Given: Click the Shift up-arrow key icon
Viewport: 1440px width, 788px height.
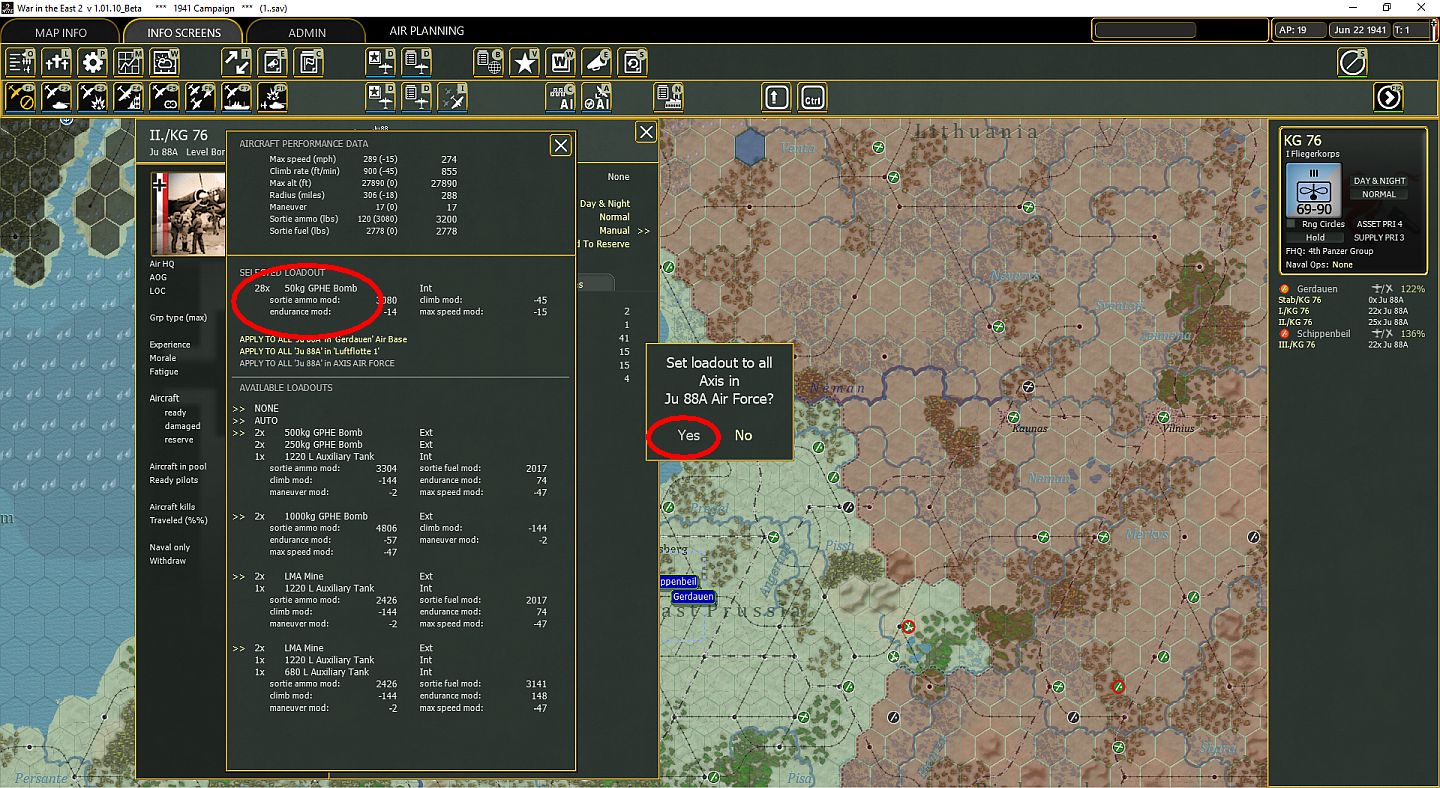Looking at the screenshot, I should (777, 97).
